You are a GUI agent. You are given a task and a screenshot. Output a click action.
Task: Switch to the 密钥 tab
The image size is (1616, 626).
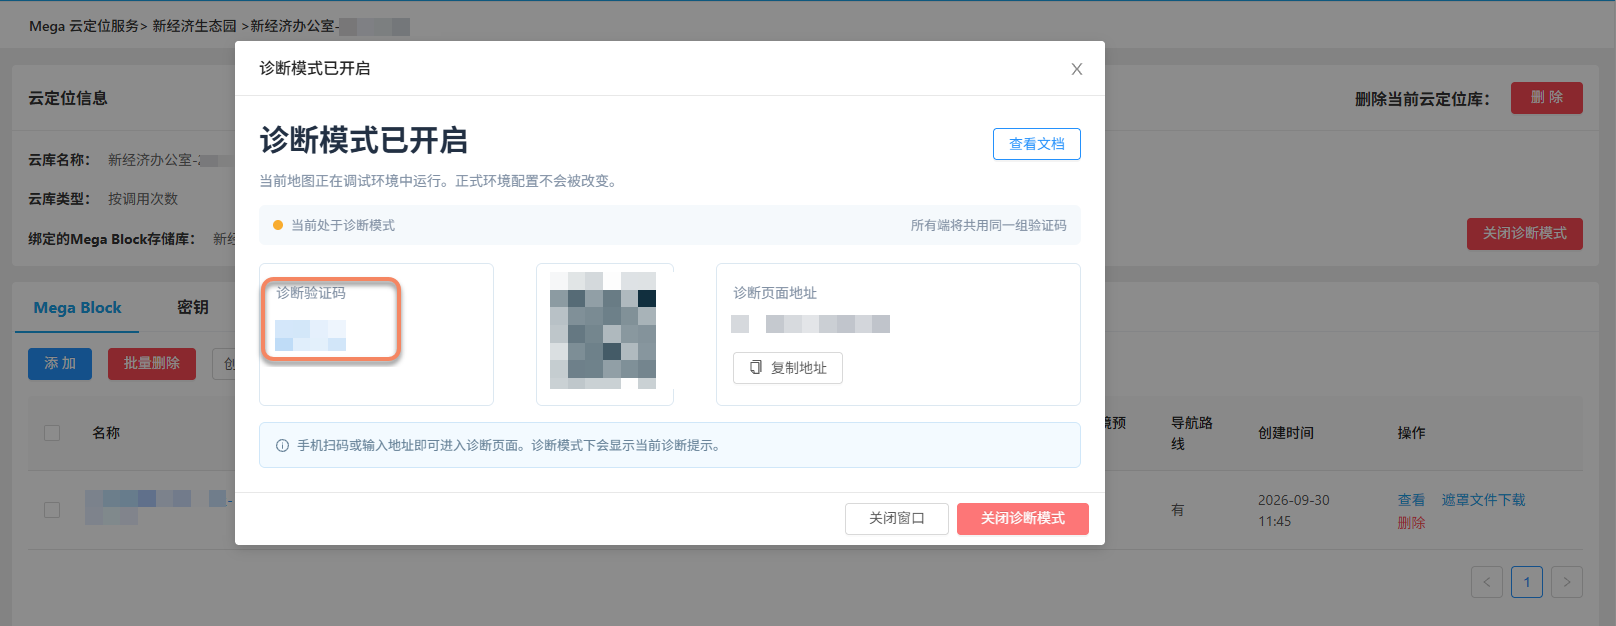click(193, 308)
